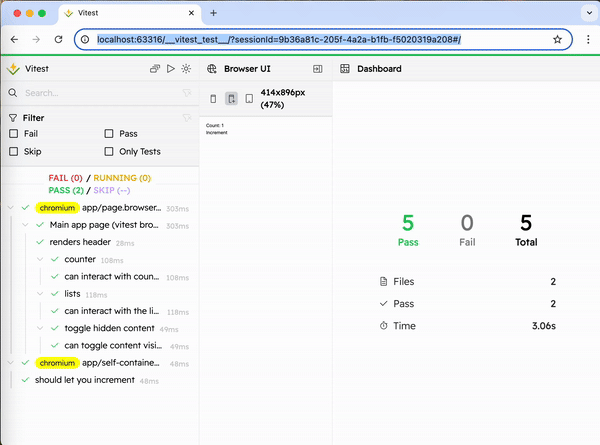Clear search using the icon in the search row
This screenshot has height=445, width=600.
pos(186,93)
